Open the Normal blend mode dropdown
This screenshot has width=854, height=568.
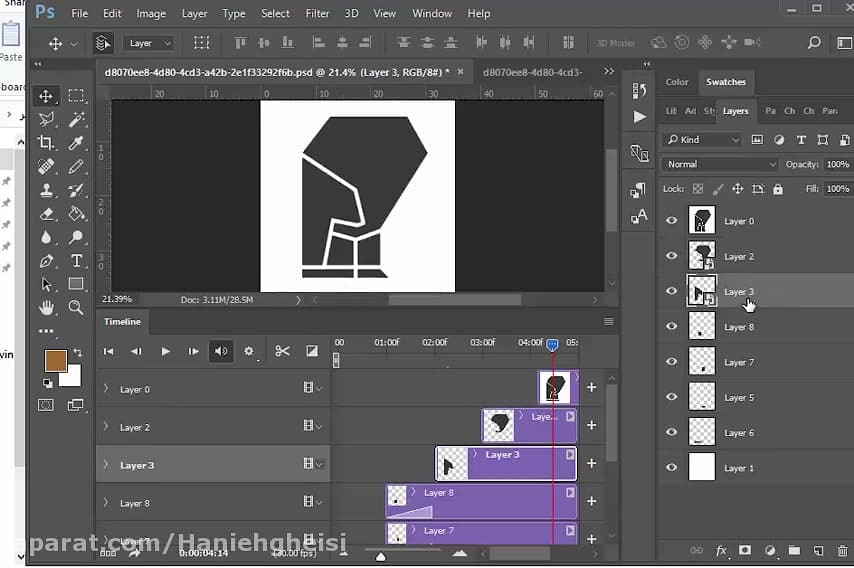tap(720, 164)
